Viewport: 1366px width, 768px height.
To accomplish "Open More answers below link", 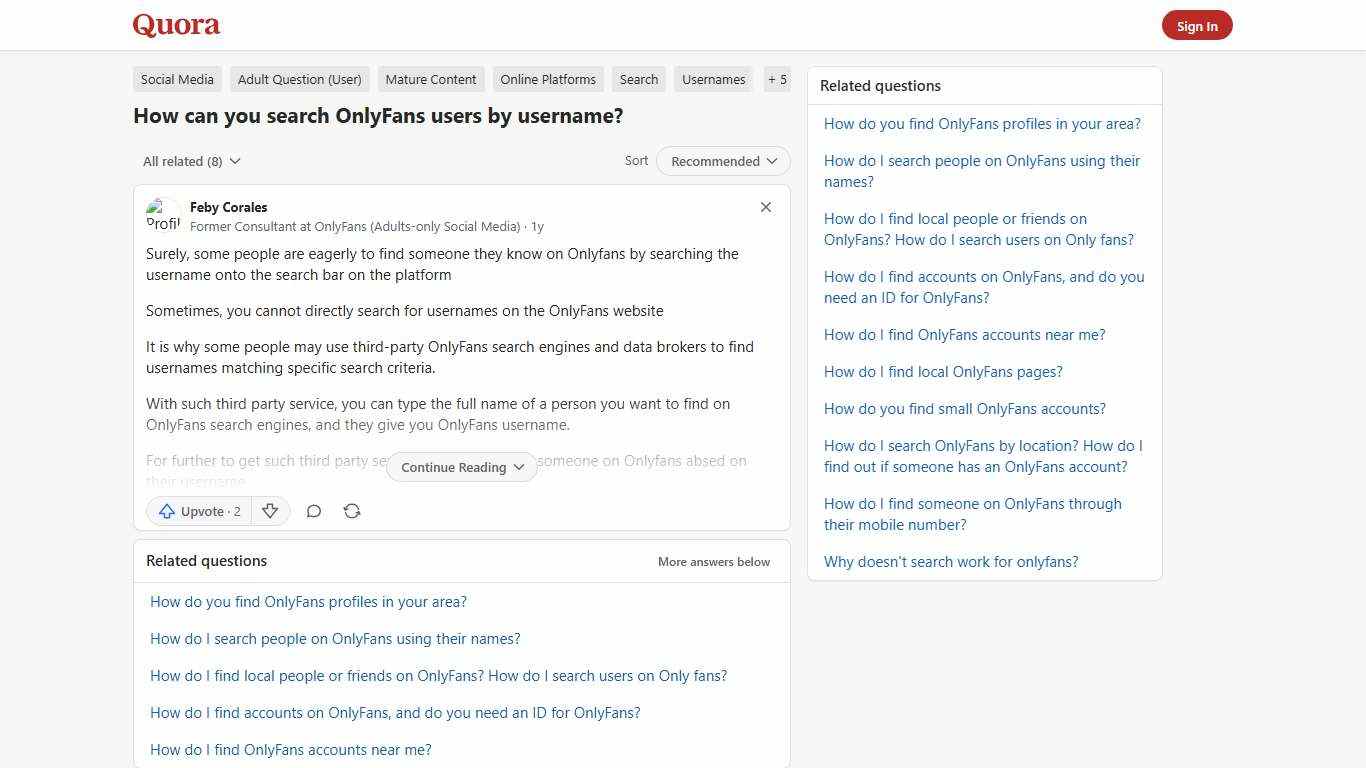I will click(x=713, y=561).
